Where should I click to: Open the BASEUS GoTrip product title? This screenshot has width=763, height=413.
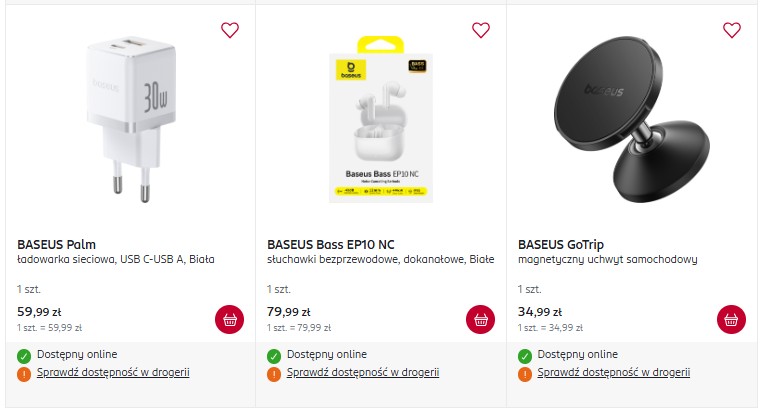[x=561, y=244]
